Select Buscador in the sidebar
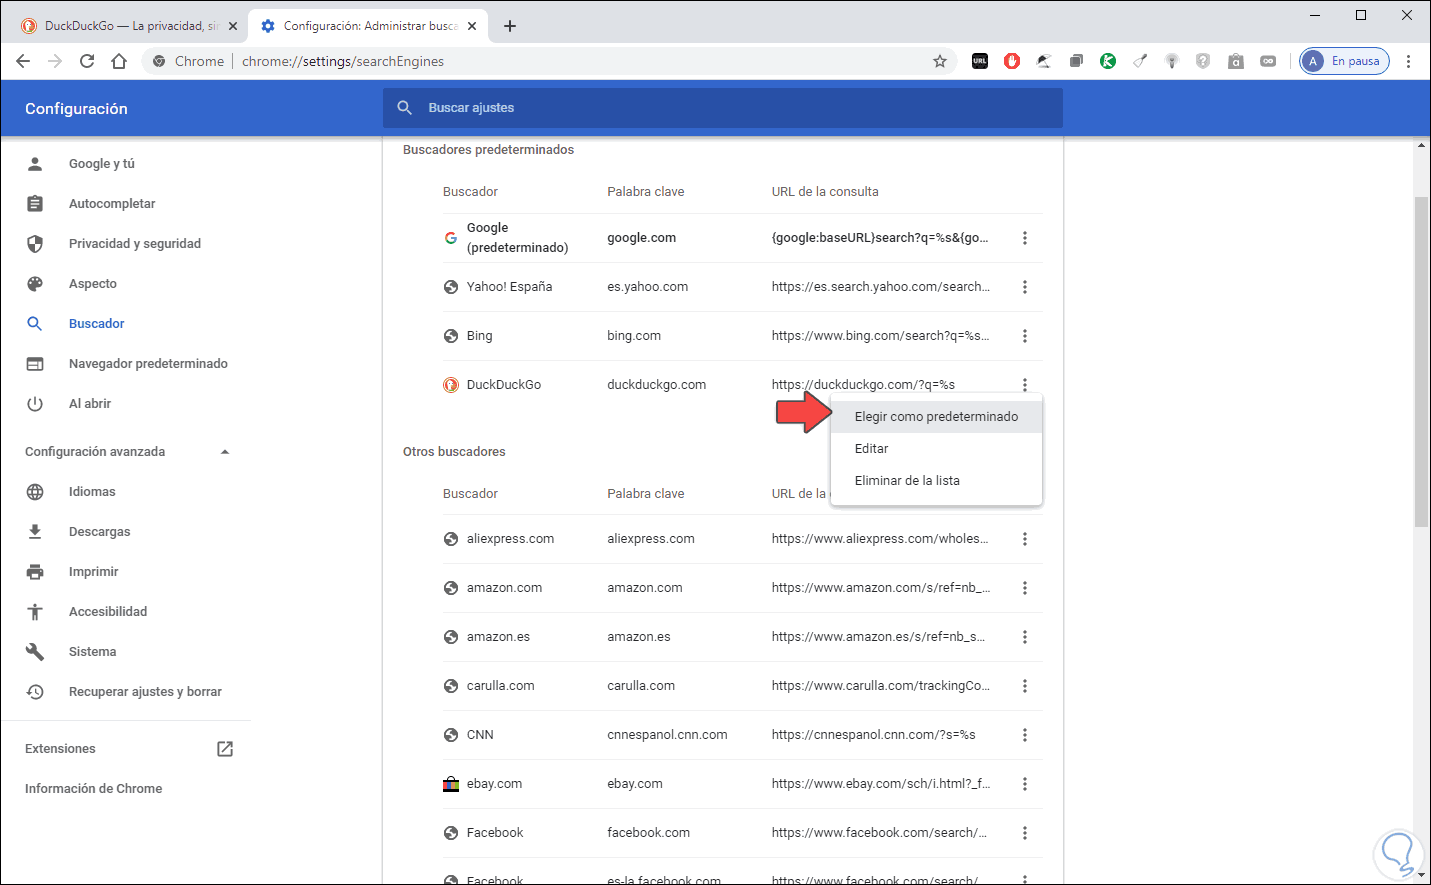Screen dimensions: 1431x885 pos(96,324)
